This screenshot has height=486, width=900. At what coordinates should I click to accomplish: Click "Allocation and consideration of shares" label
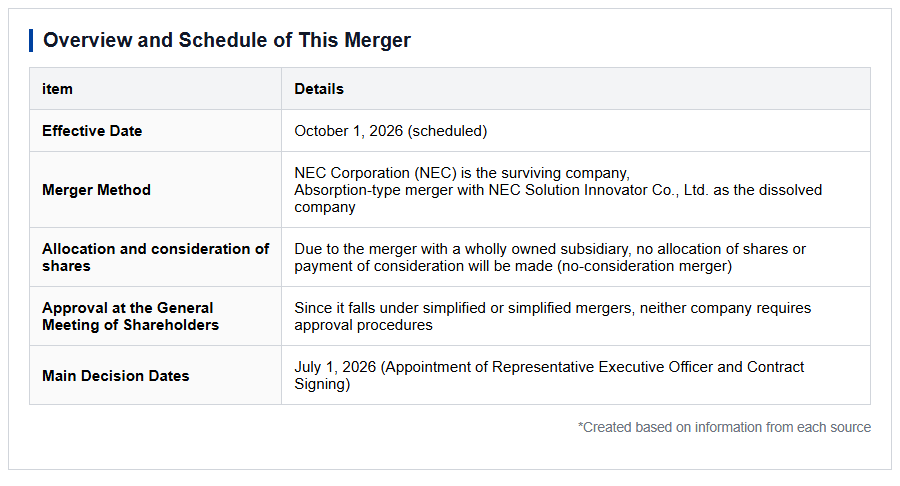(156, 258)
